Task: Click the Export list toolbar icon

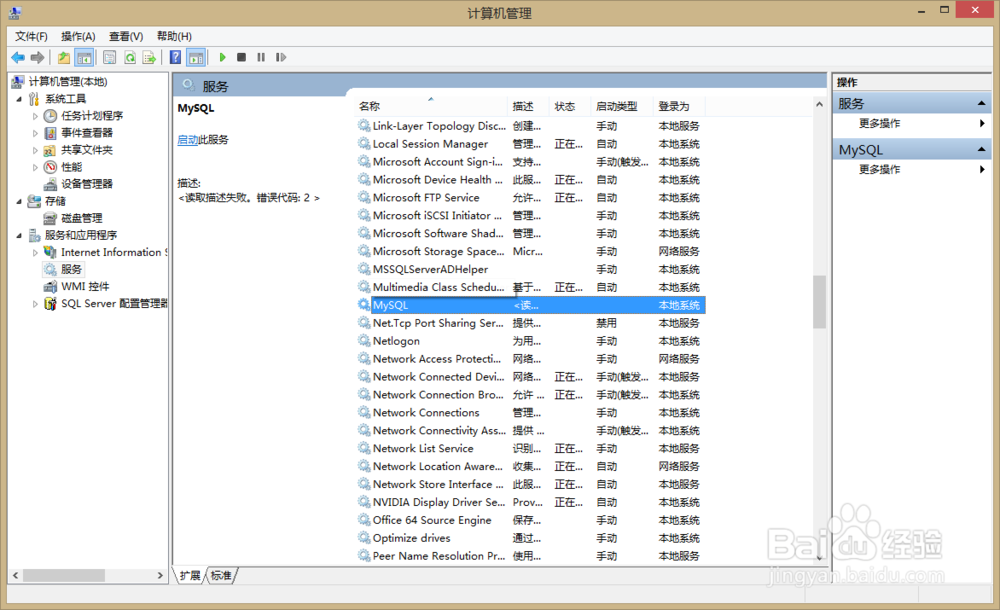Action: [149, 57]
